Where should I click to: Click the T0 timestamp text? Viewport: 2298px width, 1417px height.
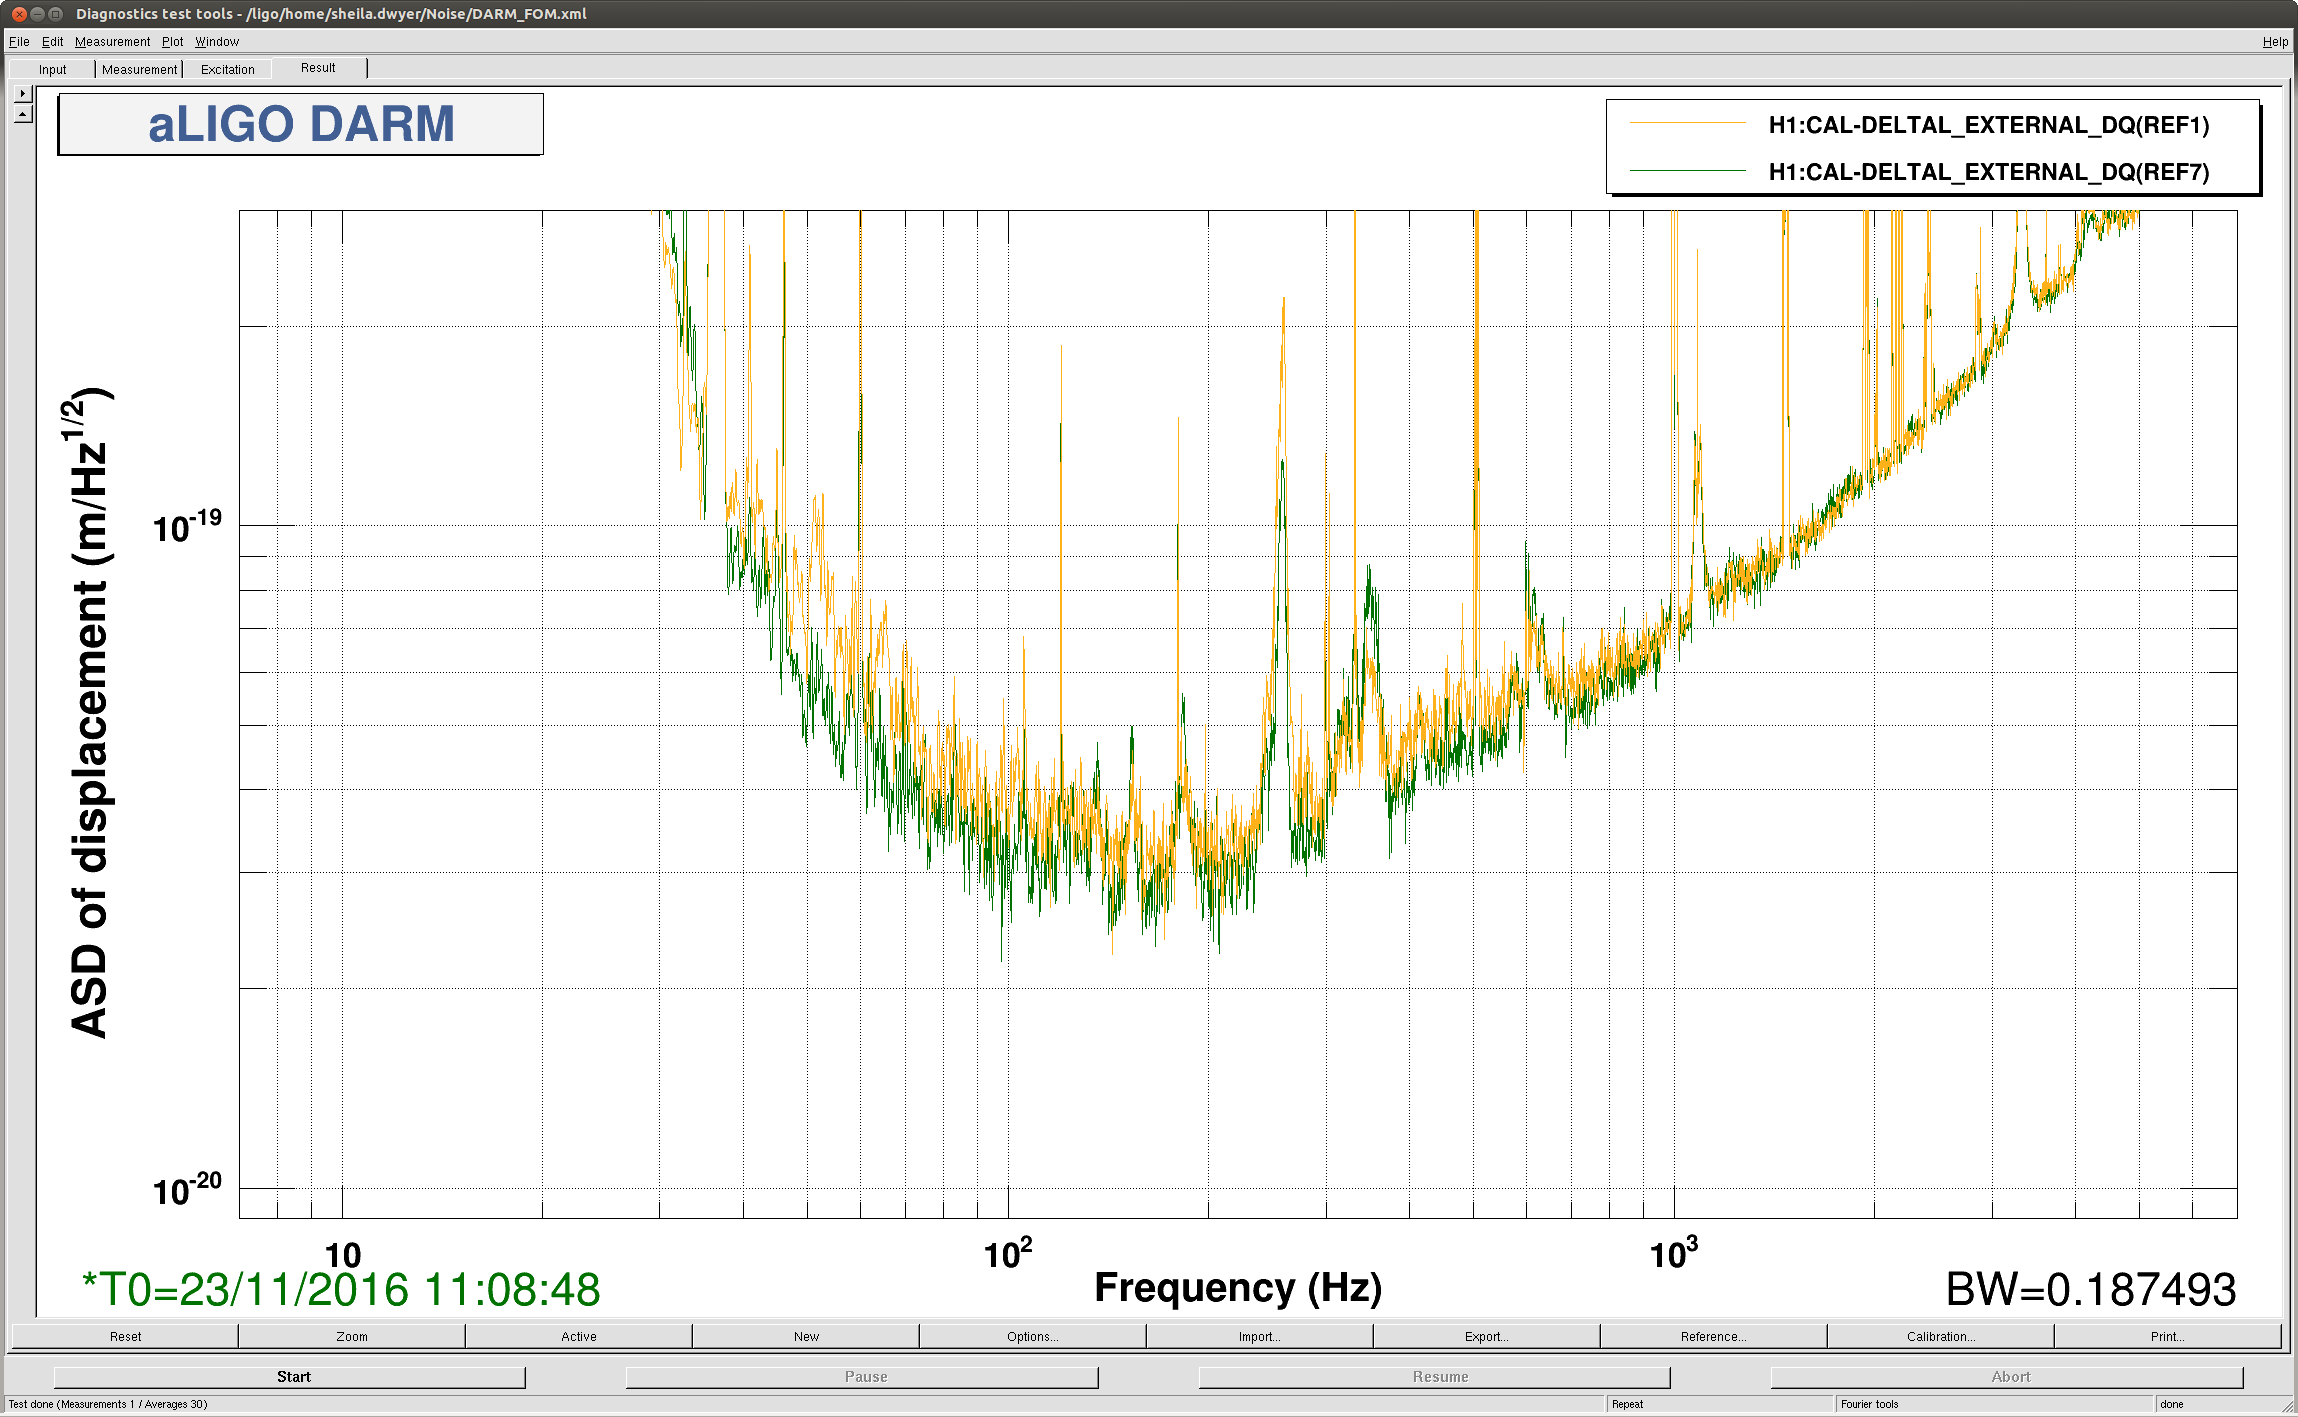[341, 1289]
